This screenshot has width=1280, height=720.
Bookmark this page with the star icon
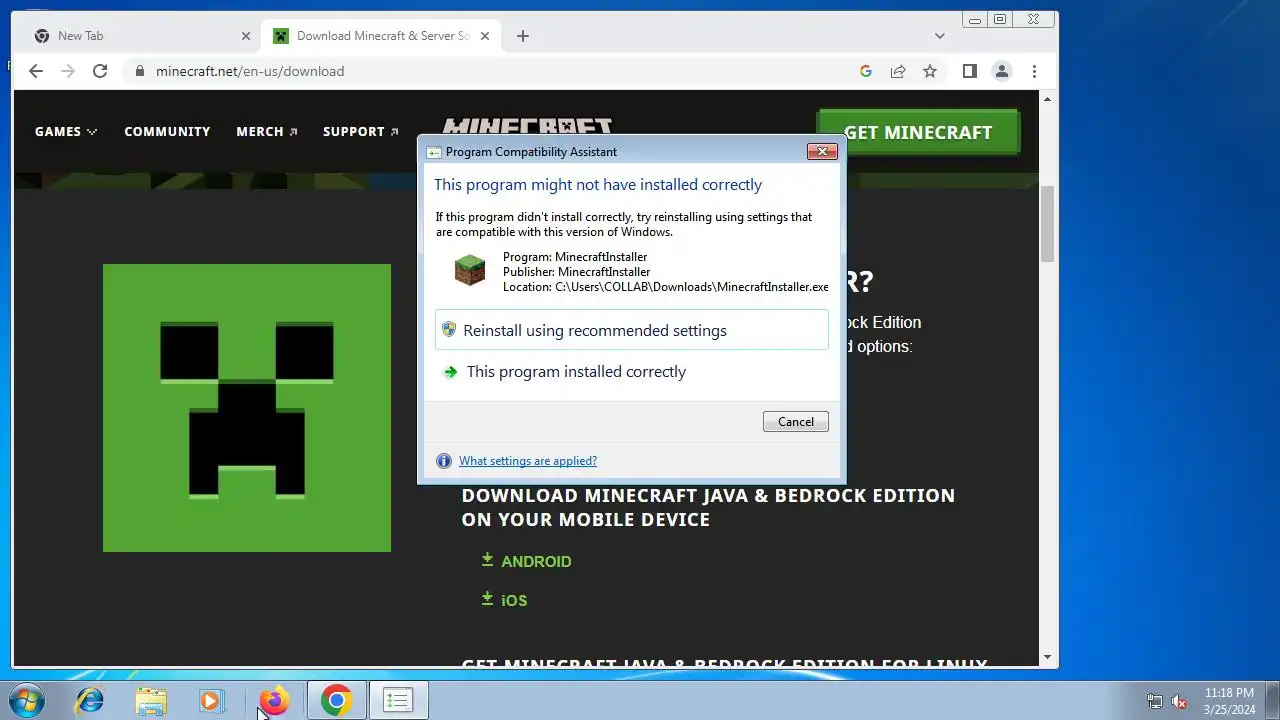[930, 71]
